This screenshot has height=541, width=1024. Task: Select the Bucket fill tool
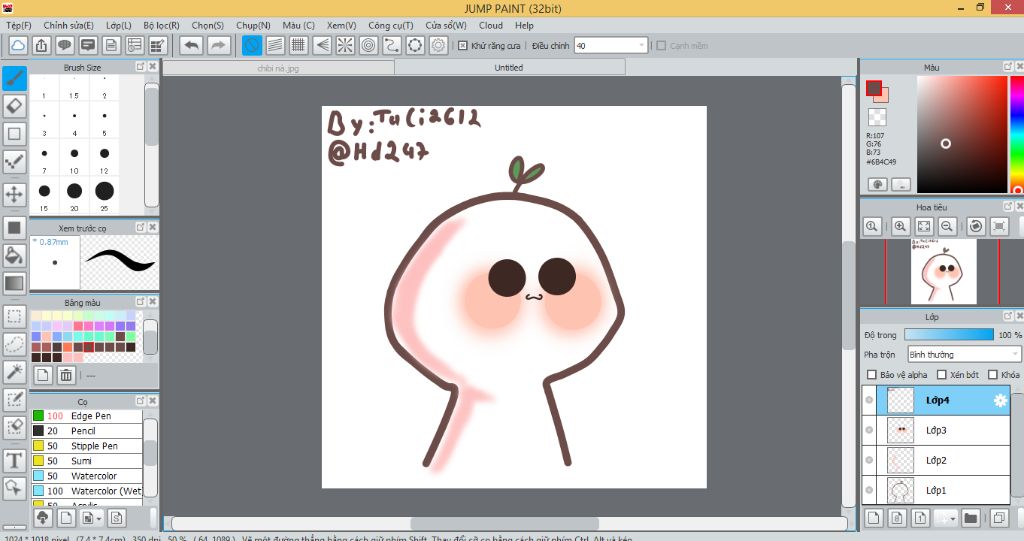point(14,255)
